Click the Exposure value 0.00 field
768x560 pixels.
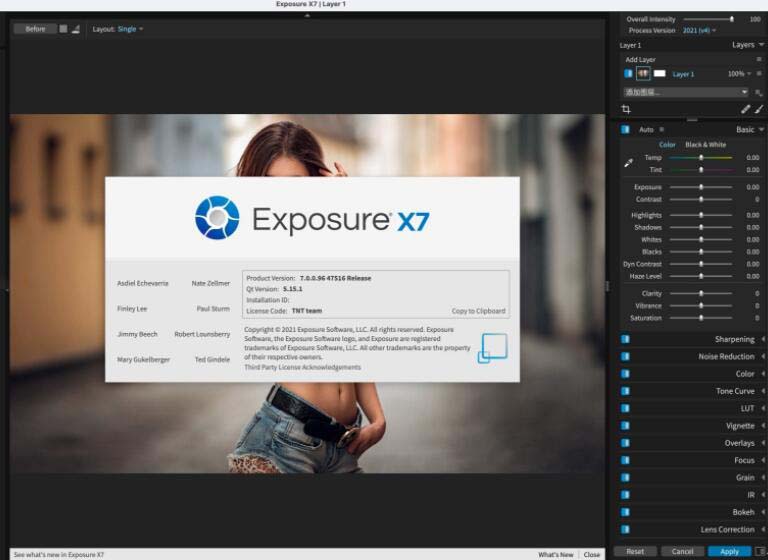point(752,187)
